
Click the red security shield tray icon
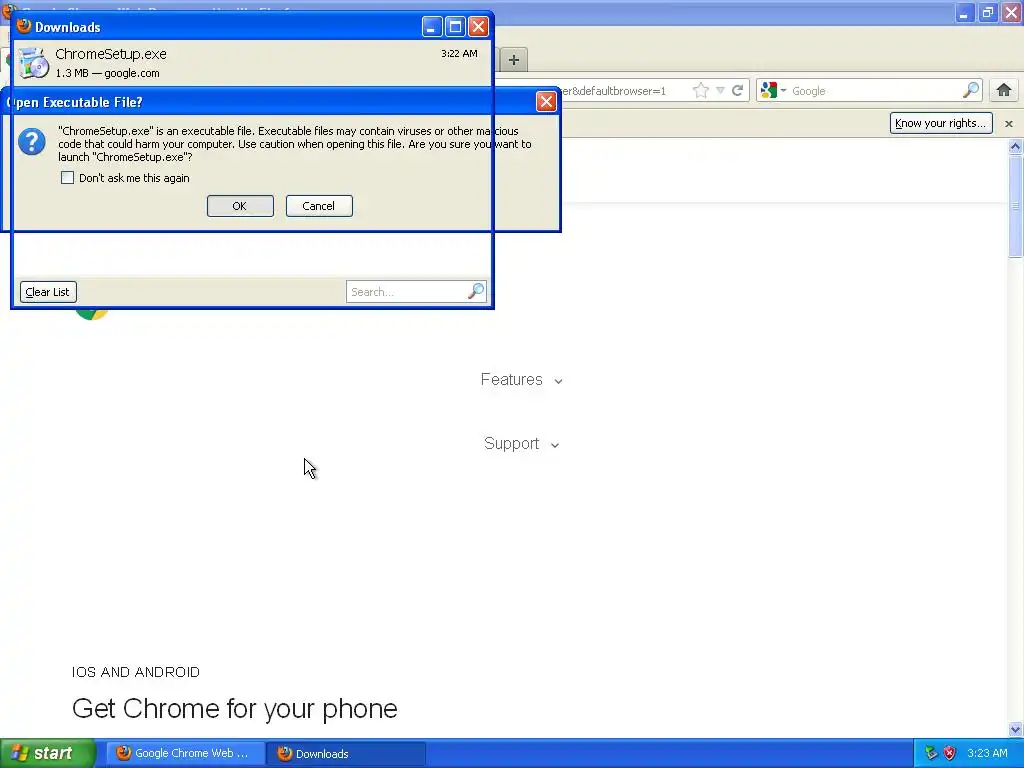(x=950, y=753)
